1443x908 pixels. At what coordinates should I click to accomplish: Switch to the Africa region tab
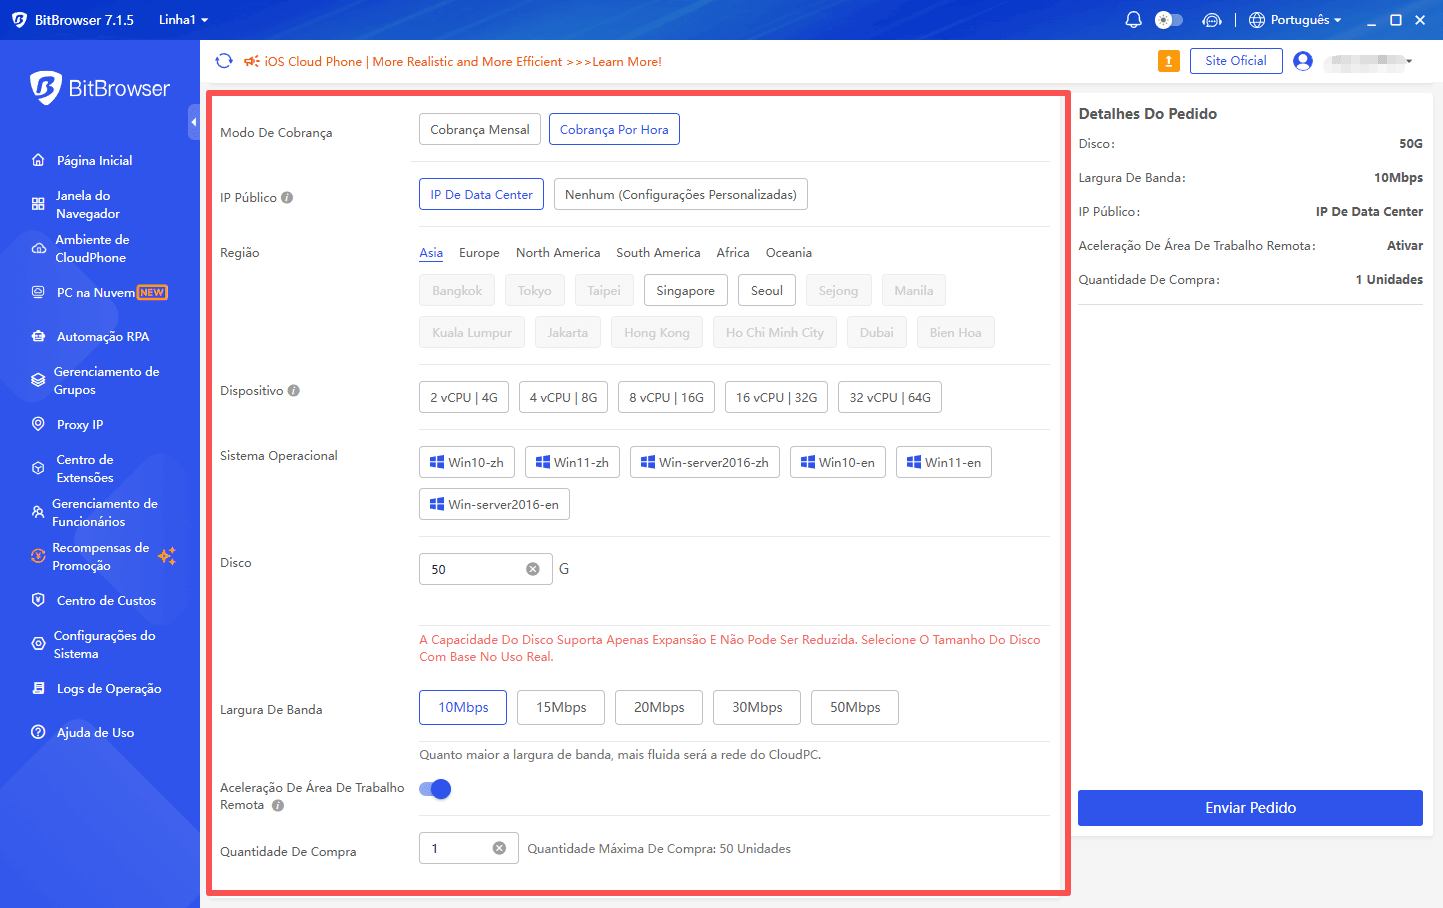coord(733,253)
